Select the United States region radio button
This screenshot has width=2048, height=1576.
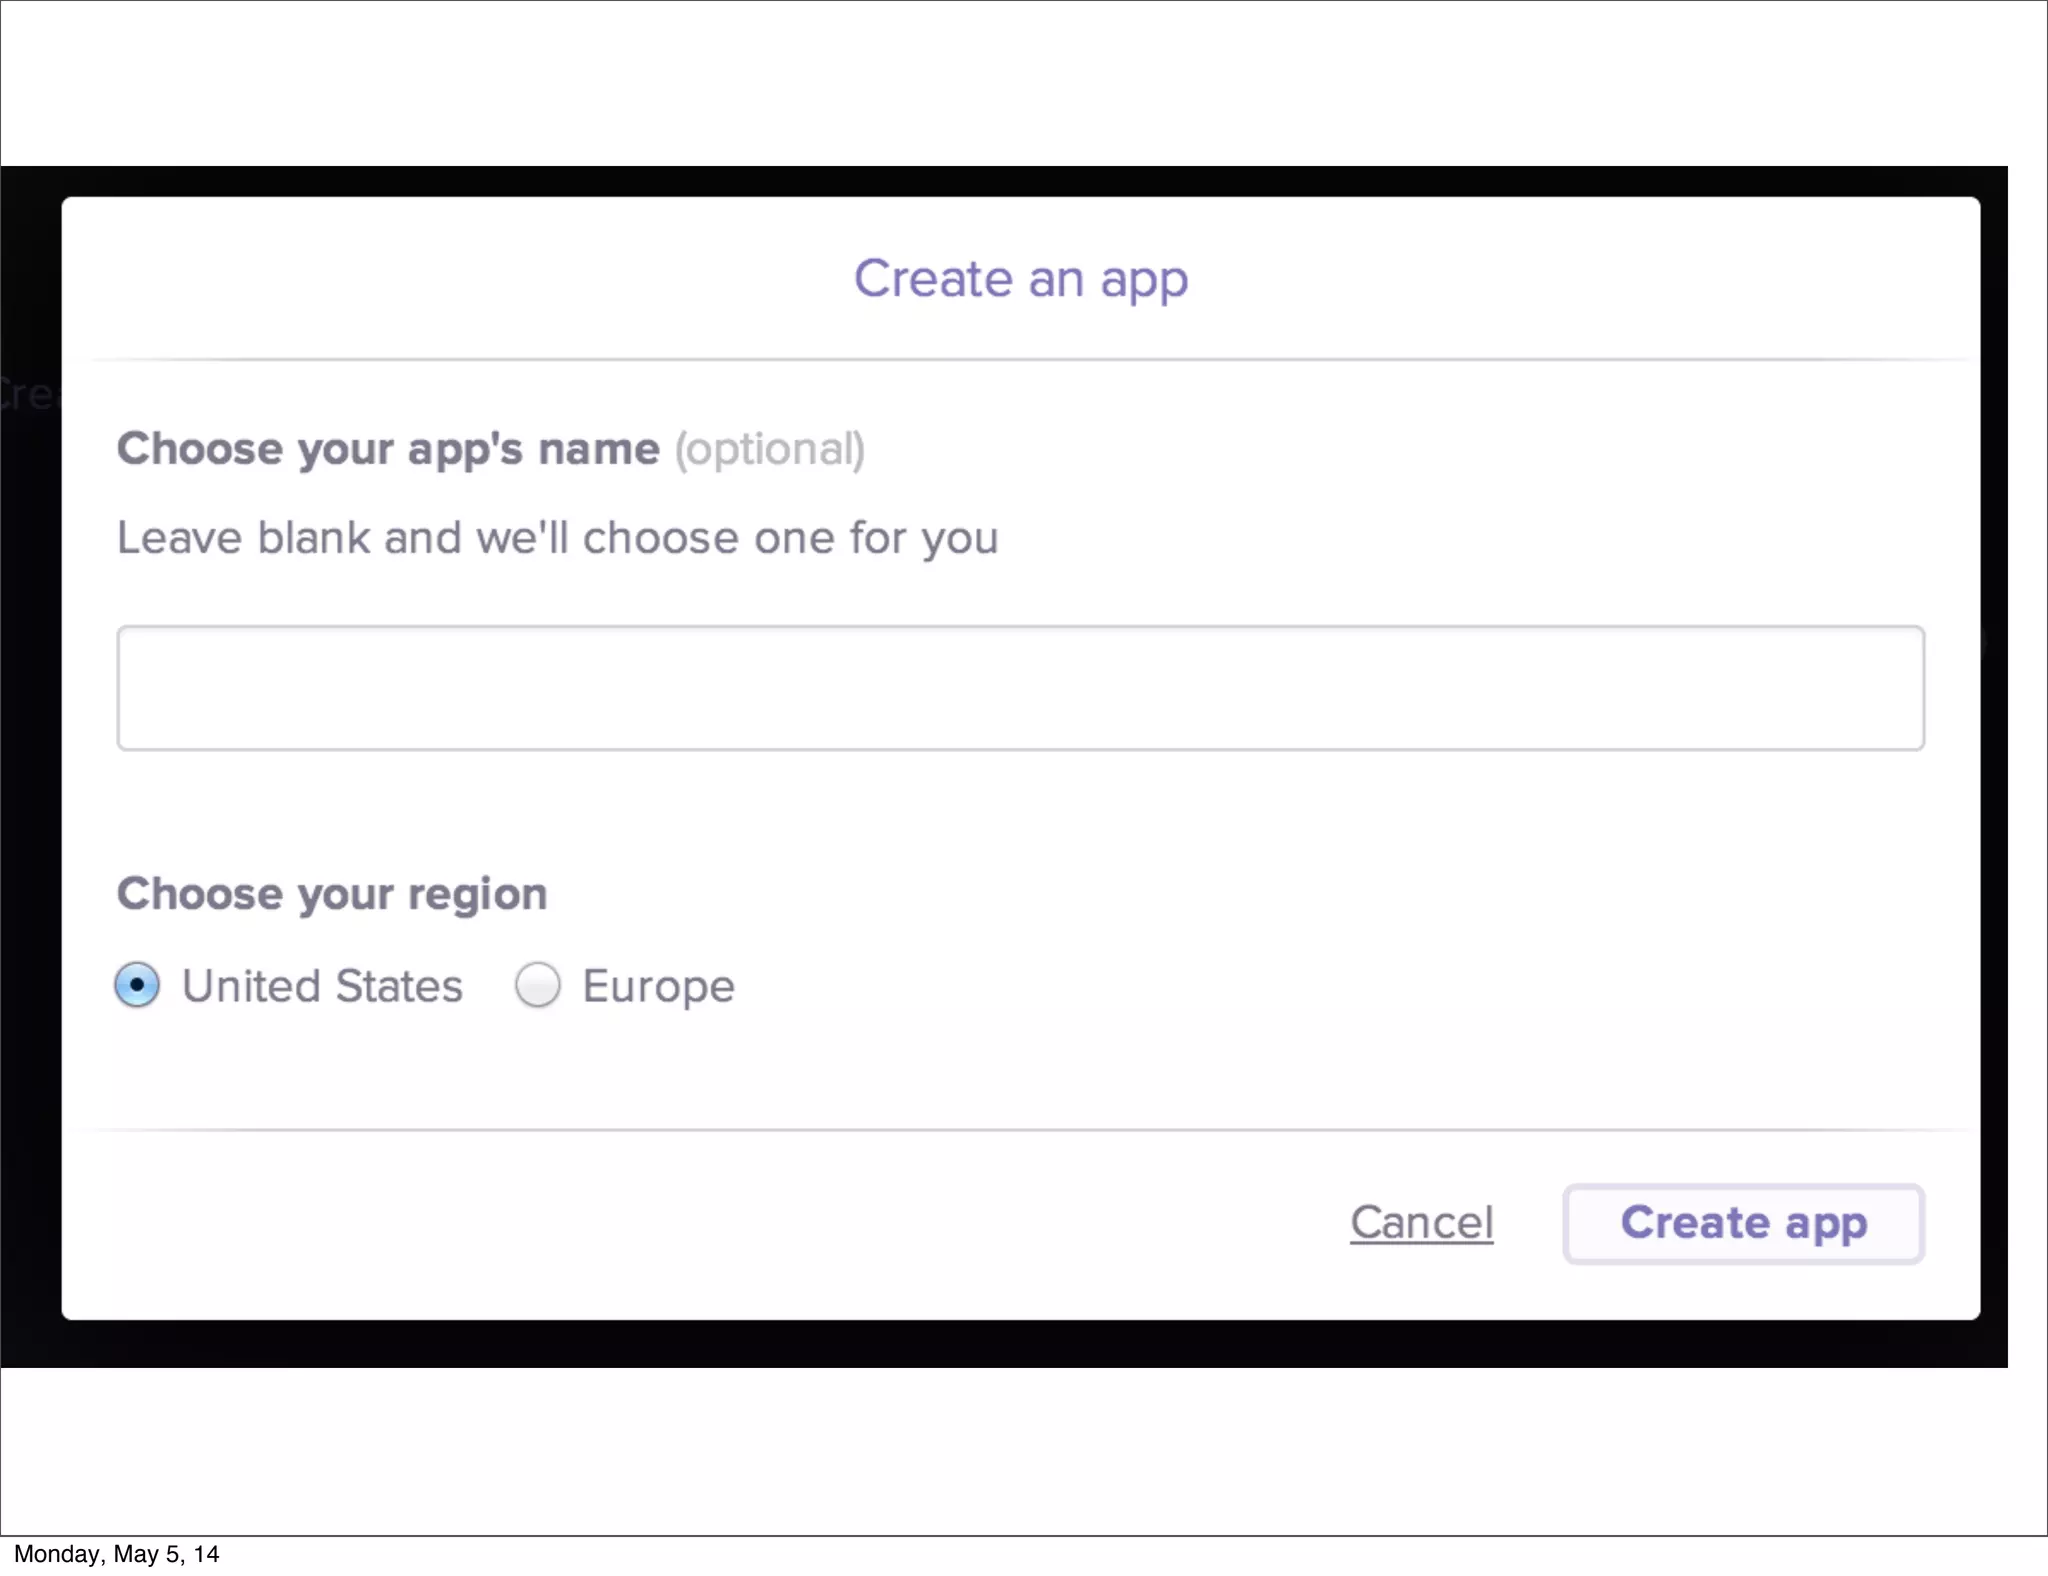137,985
